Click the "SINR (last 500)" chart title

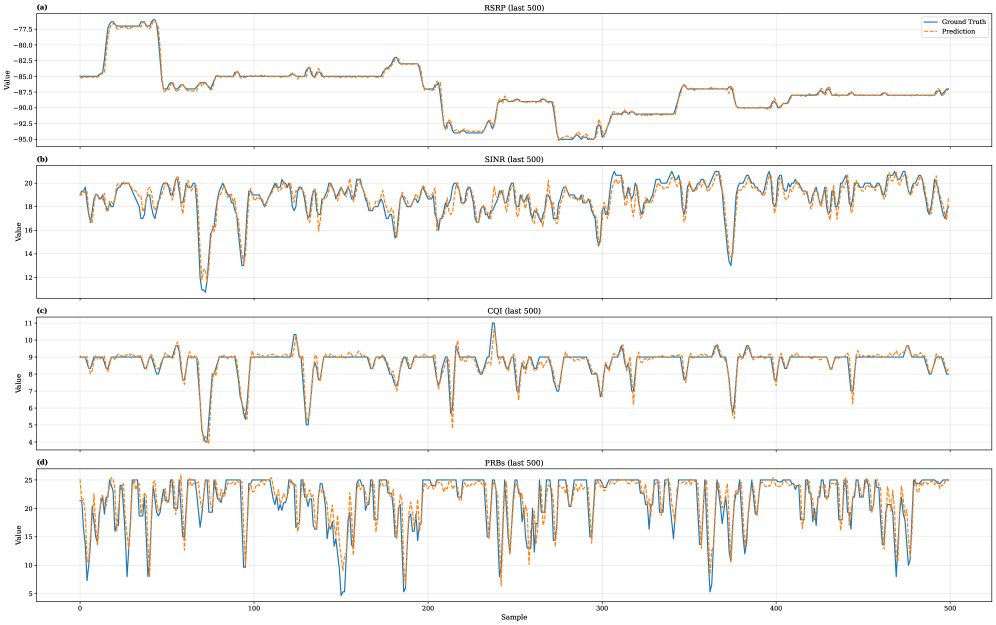[x=514, y=159]
